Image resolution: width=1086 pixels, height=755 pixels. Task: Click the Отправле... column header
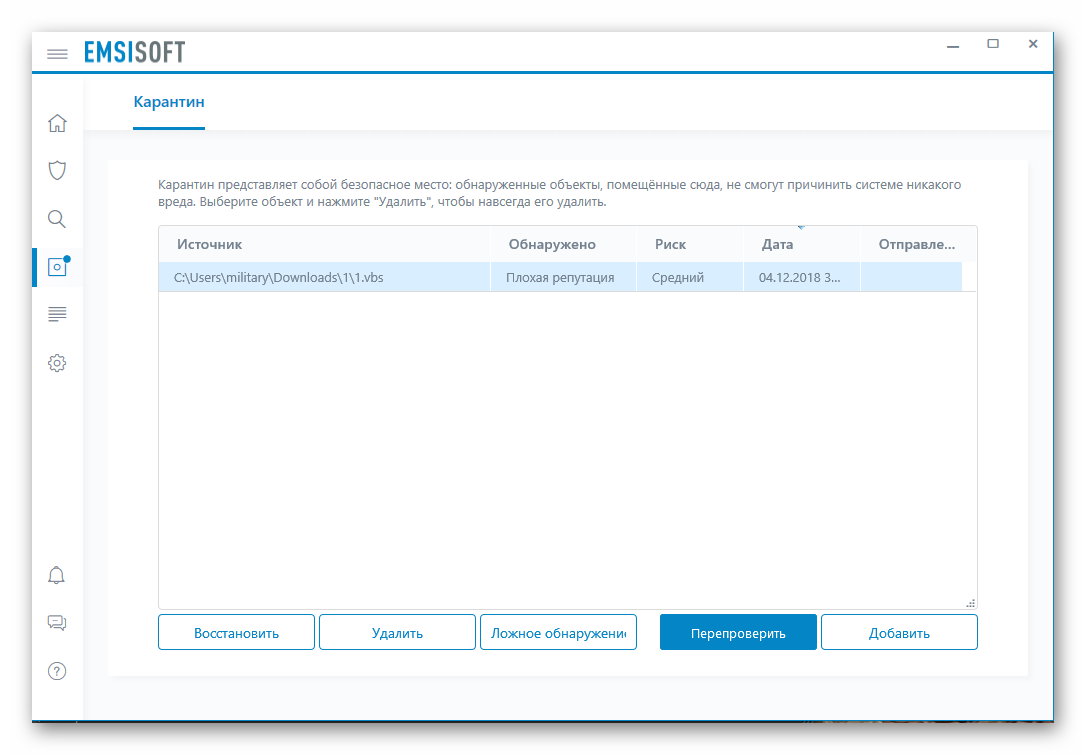pos(918,244)
